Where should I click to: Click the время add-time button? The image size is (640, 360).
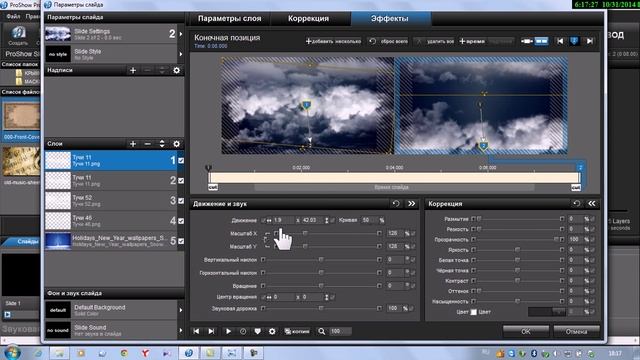[x=472, y=41]
